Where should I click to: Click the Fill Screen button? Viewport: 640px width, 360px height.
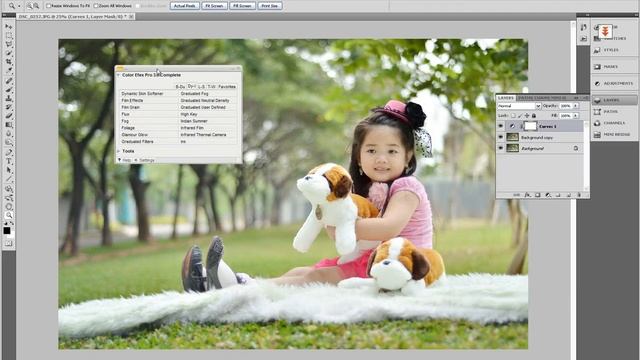[x=242, y=6]
